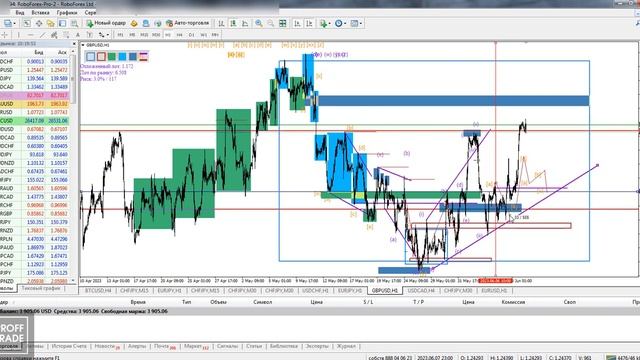Viewport: 640px width, 360px height.
Task: Open the Вставка menu
Action: (x=40, y=13)
